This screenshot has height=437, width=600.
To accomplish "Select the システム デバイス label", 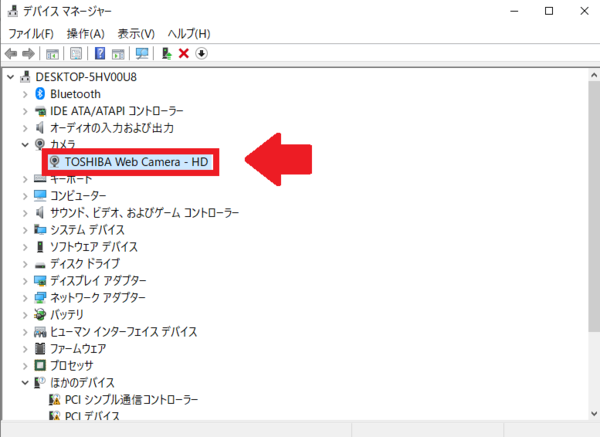I will click(88, 230).
